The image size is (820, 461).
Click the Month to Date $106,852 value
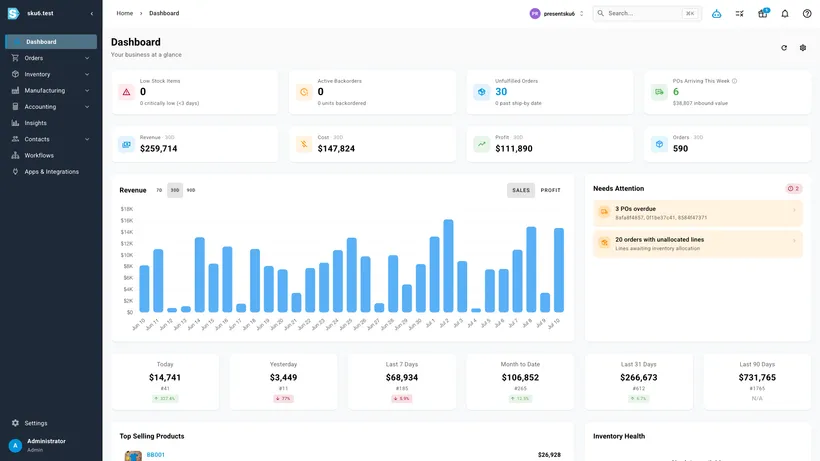tap(520, 377)
